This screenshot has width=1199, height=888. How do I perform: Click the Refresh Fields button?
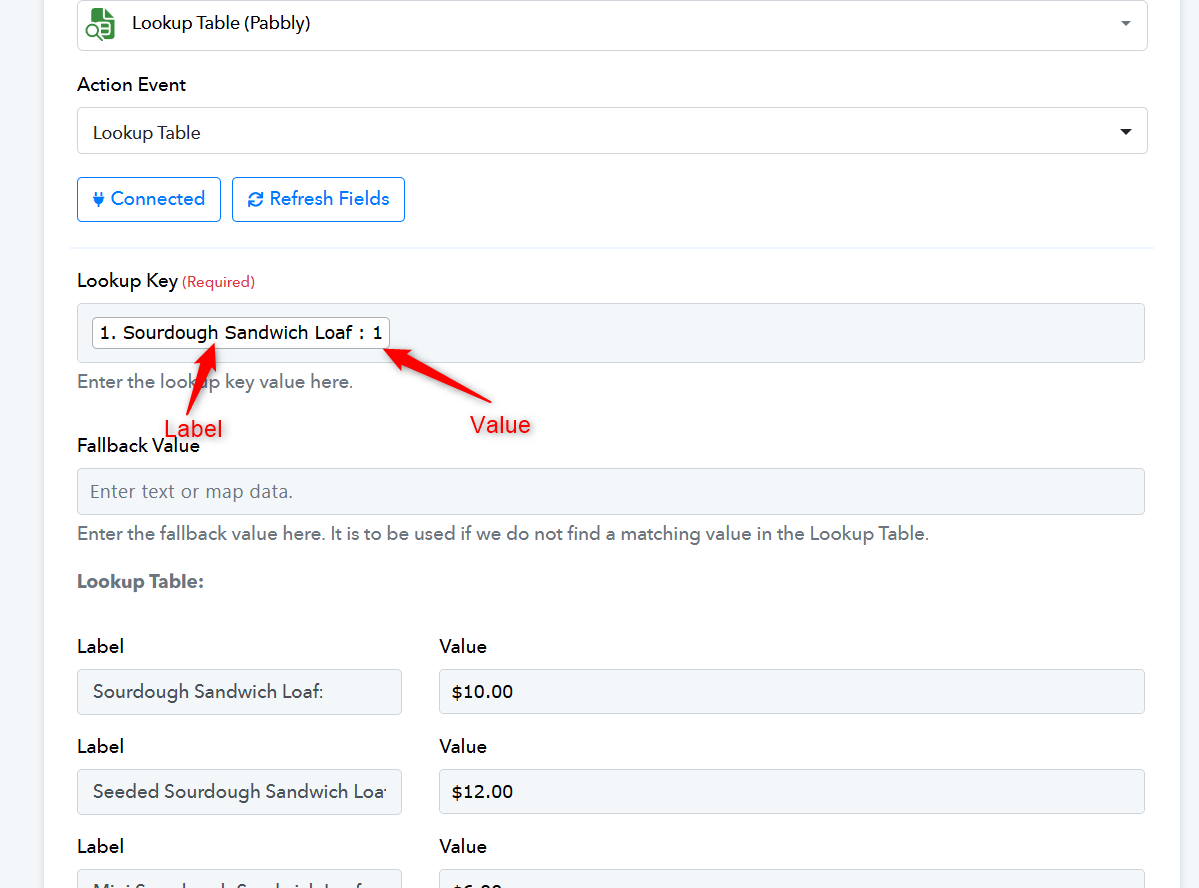point(318,200)
